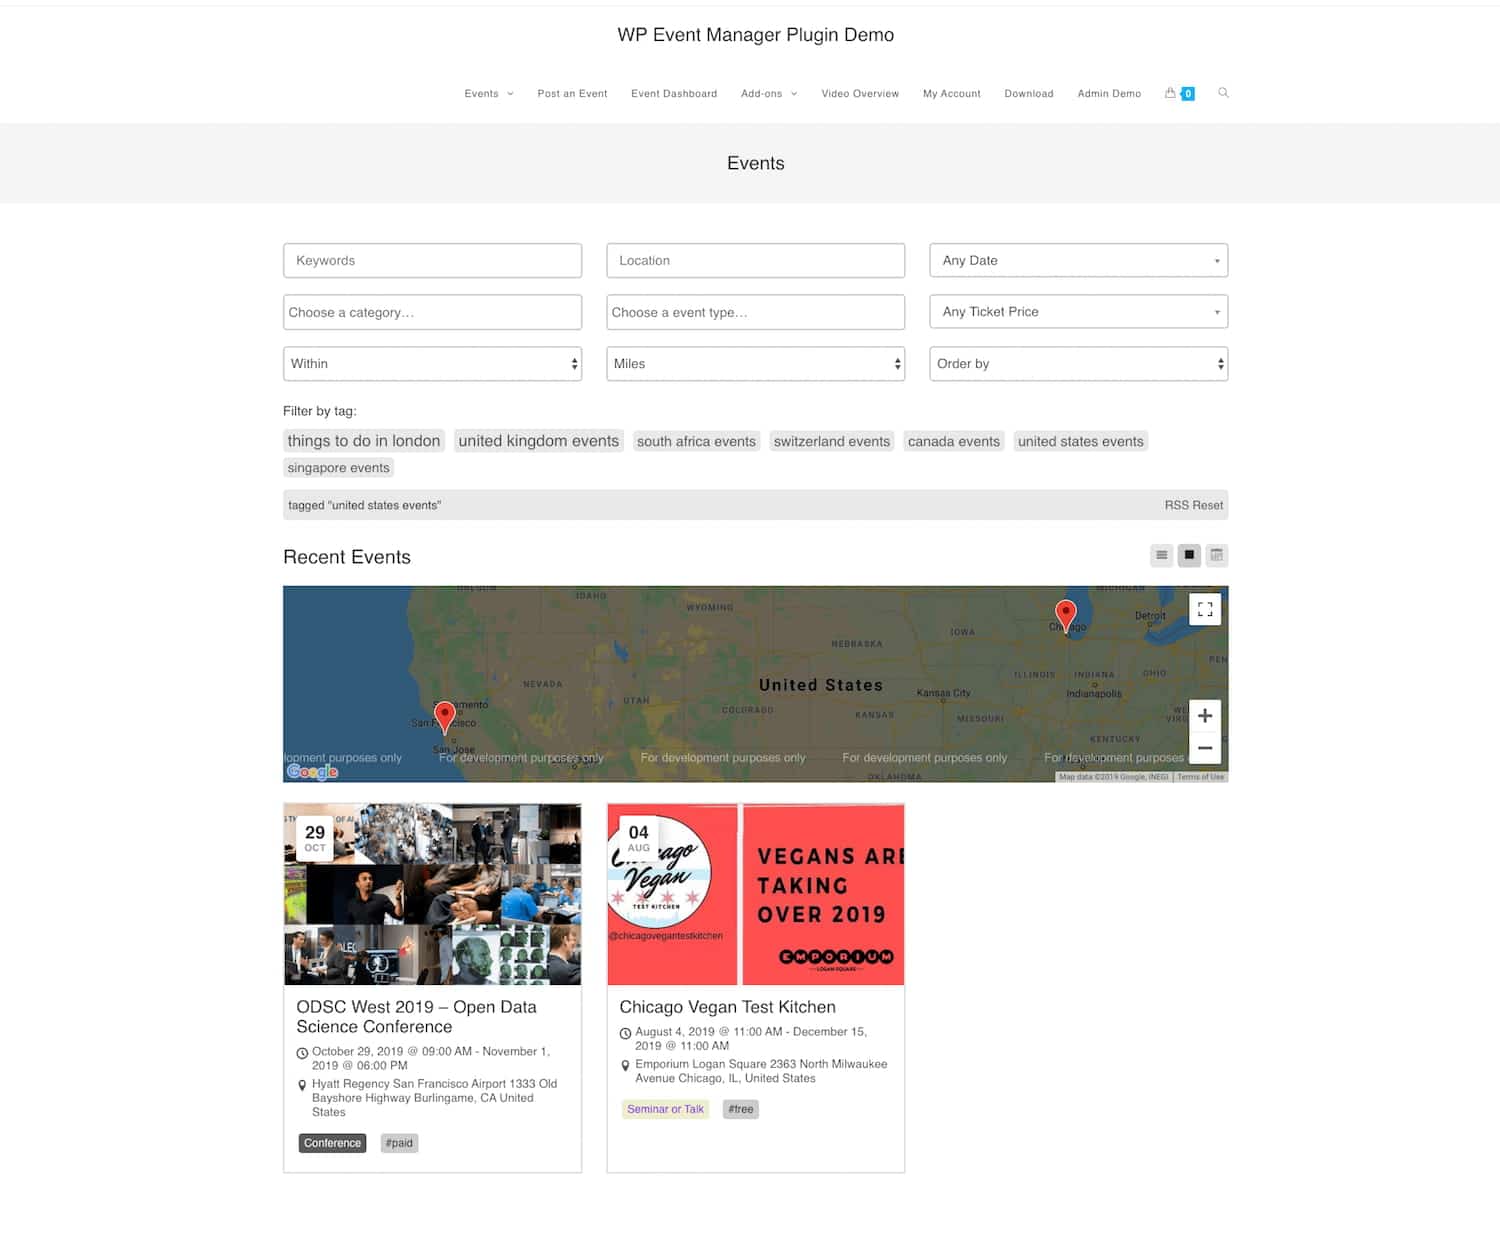Viewport: 1500px width, 1234px height.
Task: Toggle the 'united states events' tag filter
Action: click(x=1080, y=441)
